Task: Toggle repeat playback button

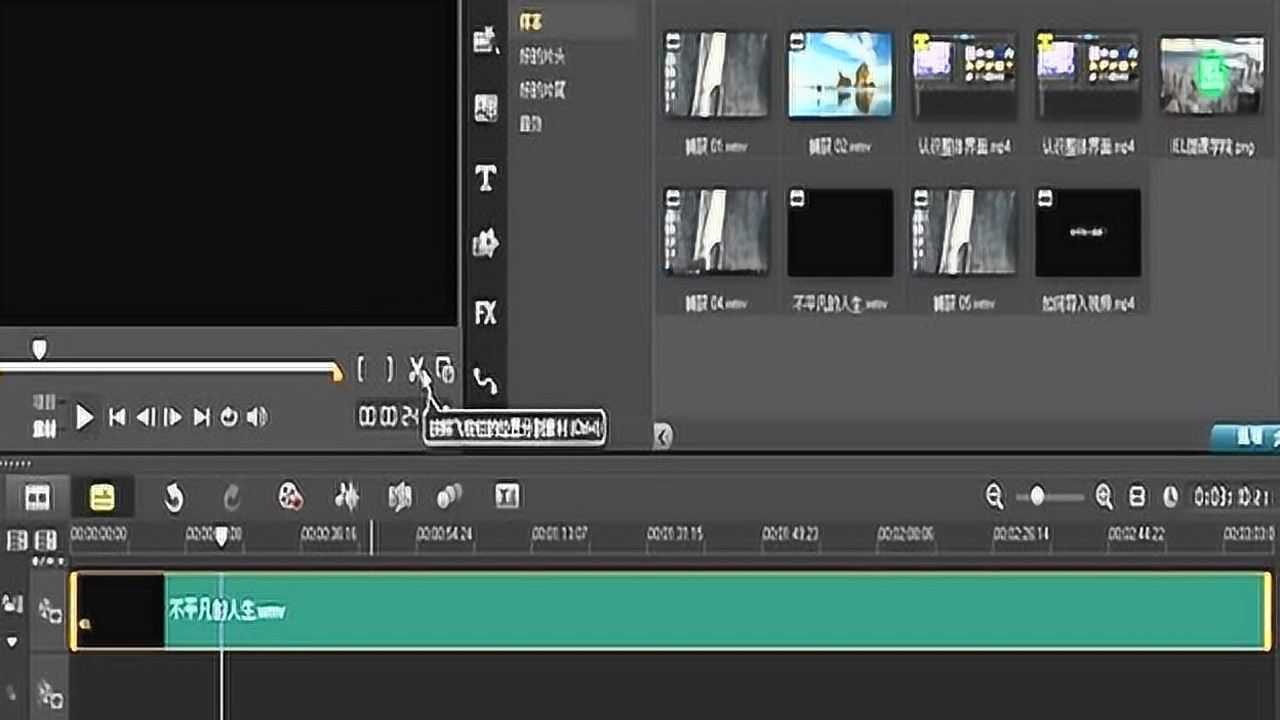Action: click(229, 417)
